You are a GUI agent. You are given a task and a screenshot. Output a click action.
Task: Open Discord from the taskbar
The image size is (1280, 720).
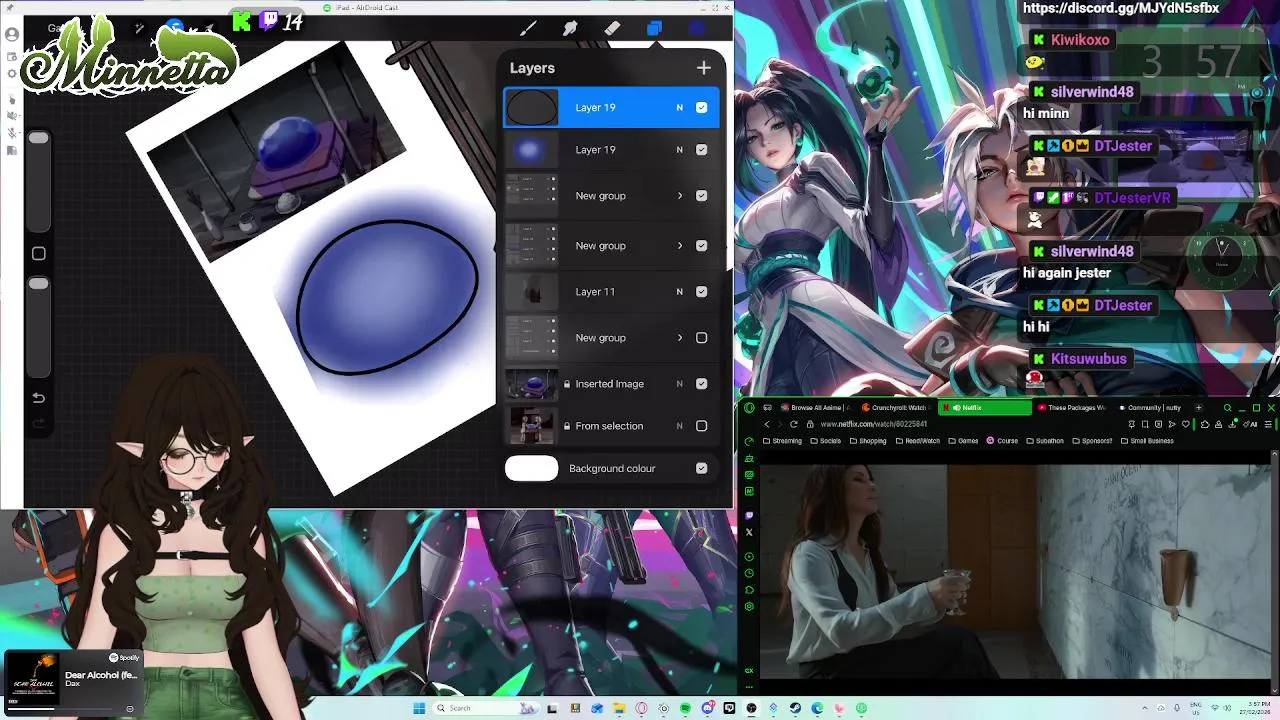(707, 708)
